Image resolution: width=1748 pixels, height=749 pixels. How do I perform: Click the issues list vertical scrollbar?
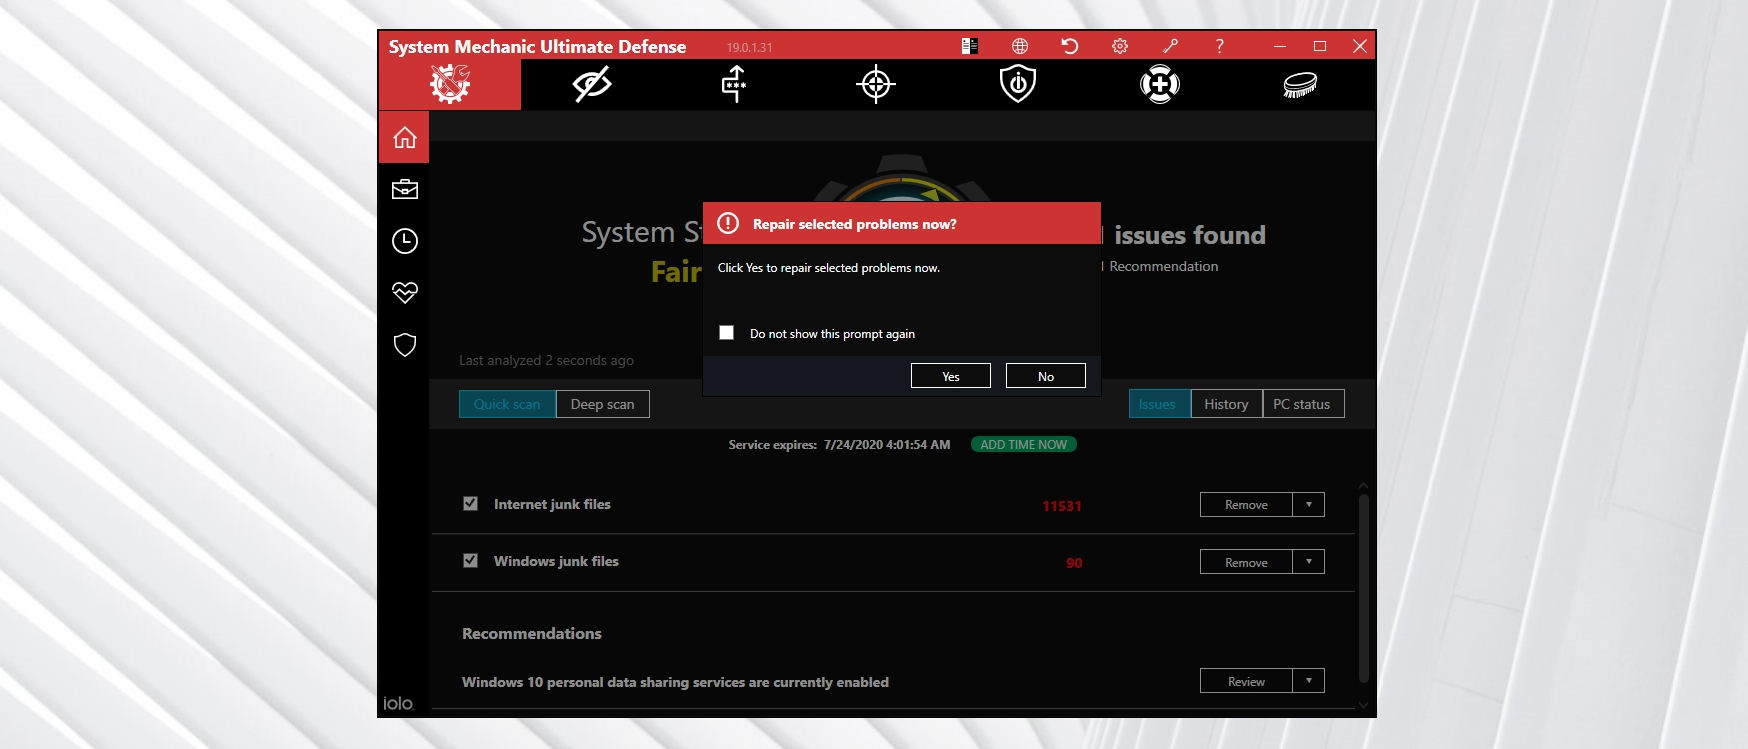click(1363, 585)
